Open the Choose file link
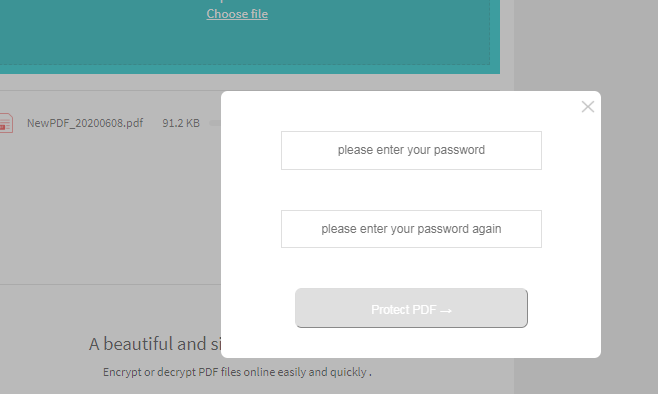658x394 pixels. pos(237,14)
